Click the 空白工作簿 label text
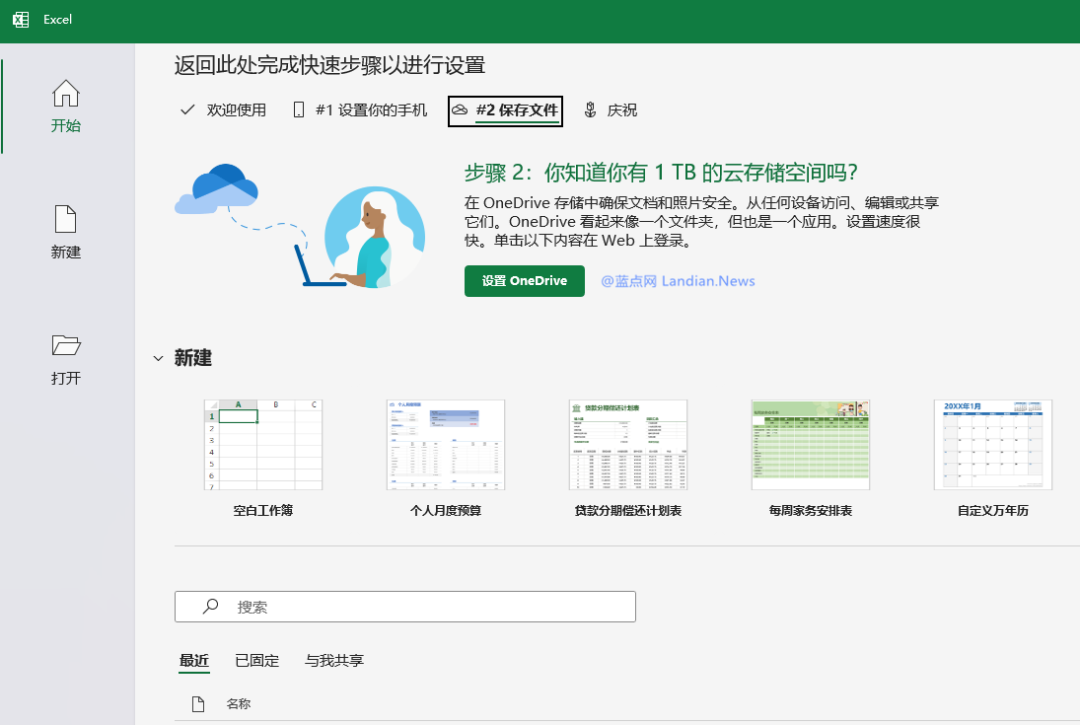Screen dimensions: 1080x725 263,510
